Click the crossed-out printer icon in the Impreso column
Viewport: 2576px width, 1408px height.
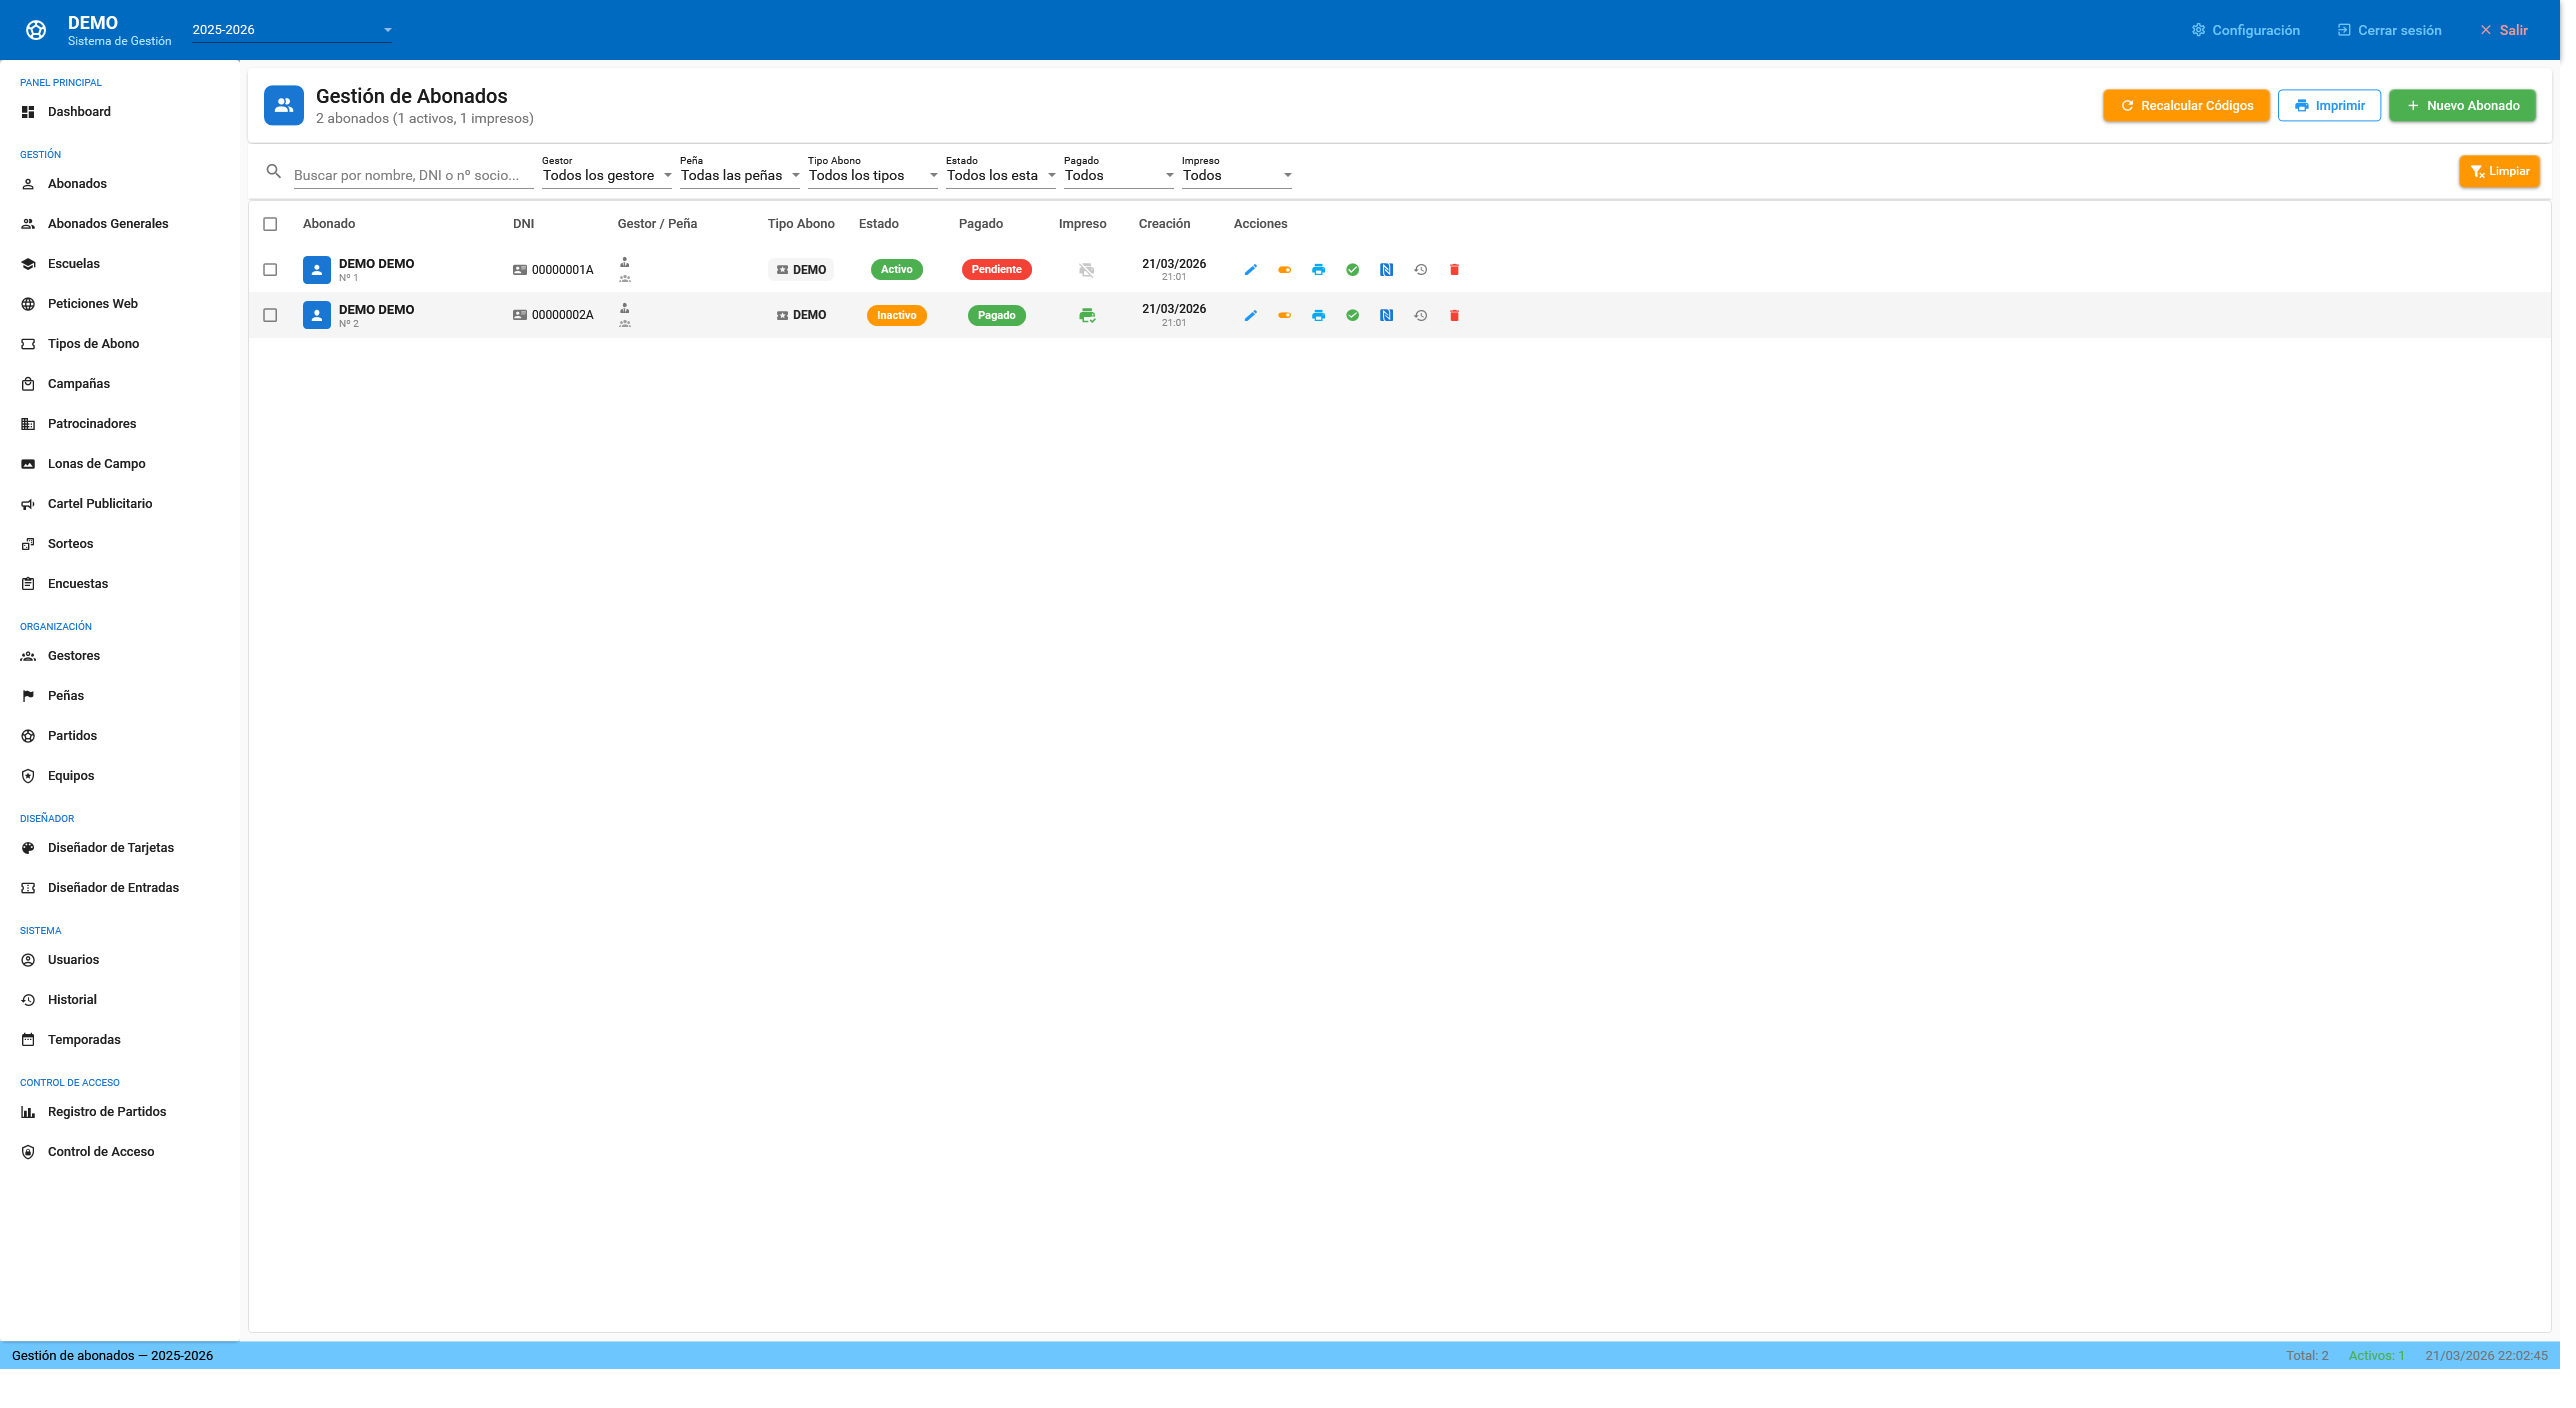click(x=1086, y=270)
